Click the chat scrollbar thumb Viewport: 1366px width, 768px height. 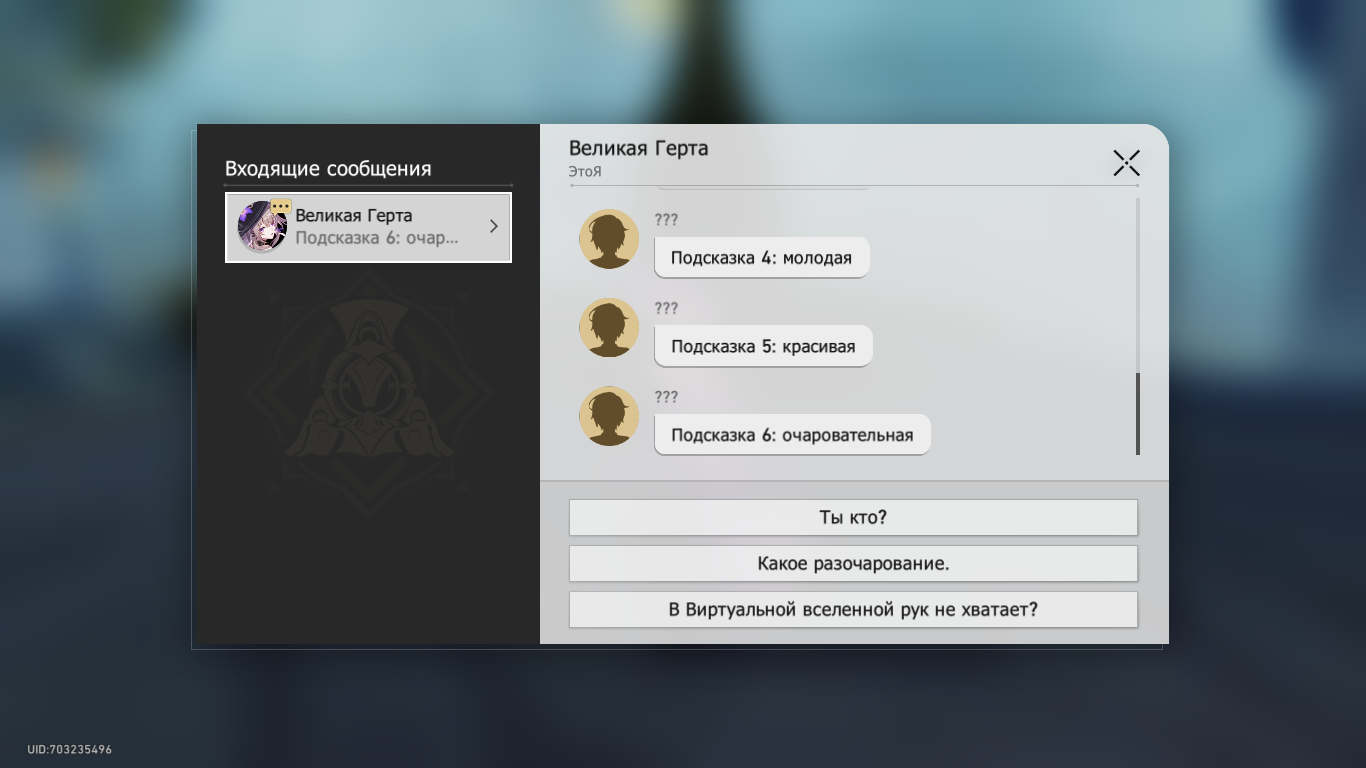[1137, 414]
